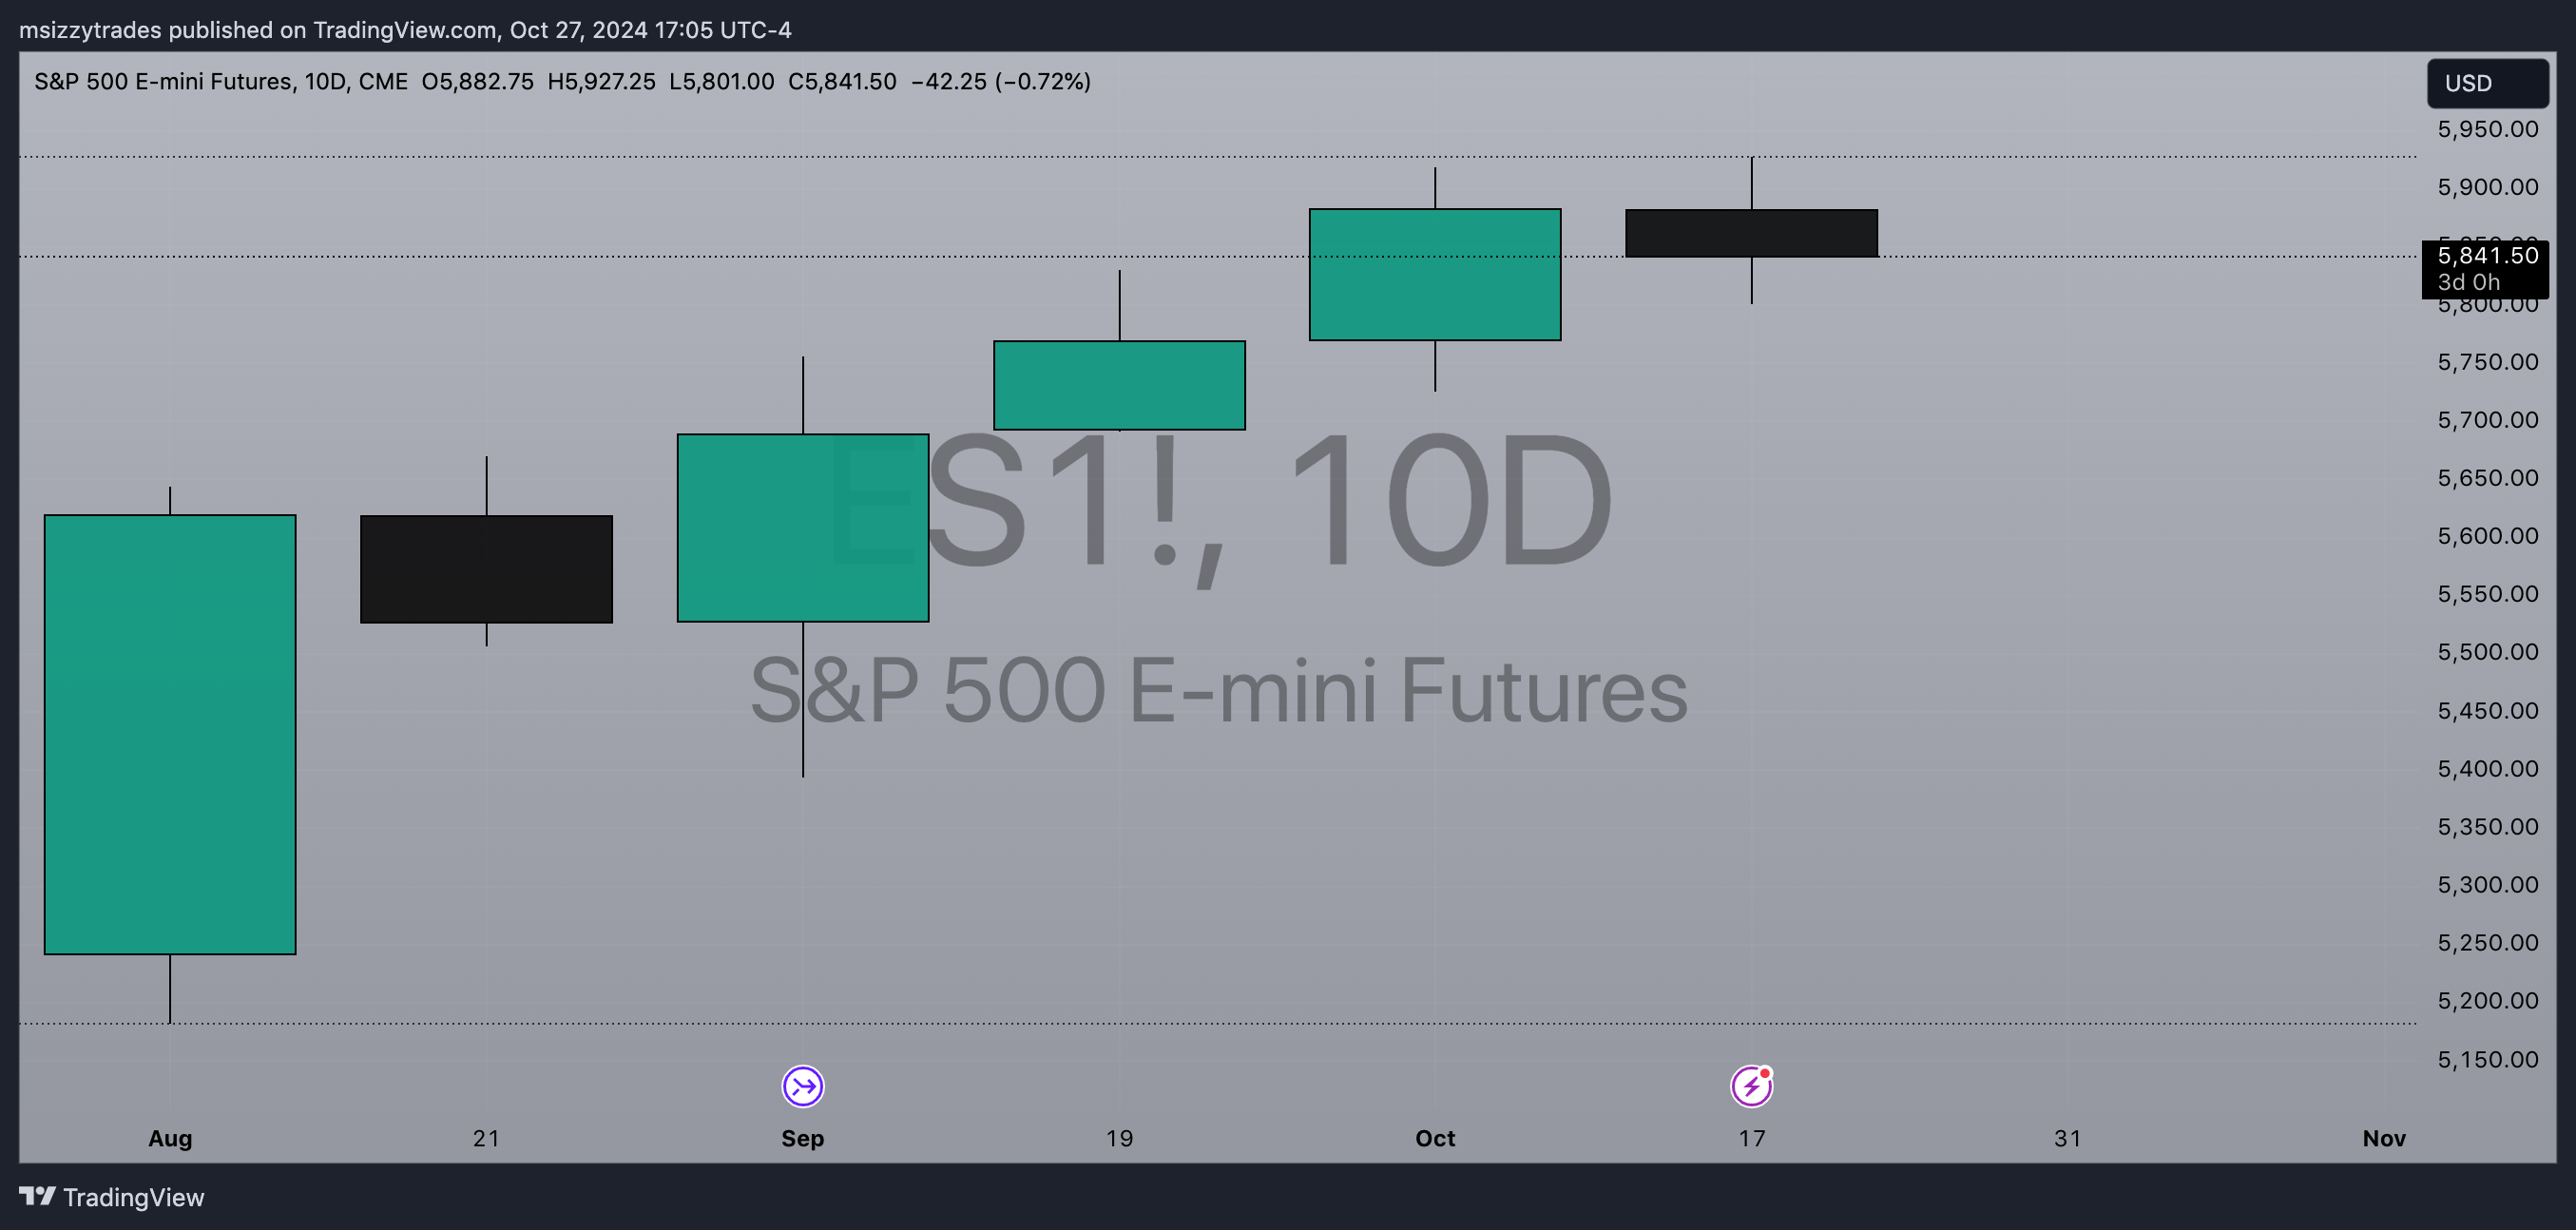
Task: Select the black candlestick above the 17 label
Action: 1751,232
